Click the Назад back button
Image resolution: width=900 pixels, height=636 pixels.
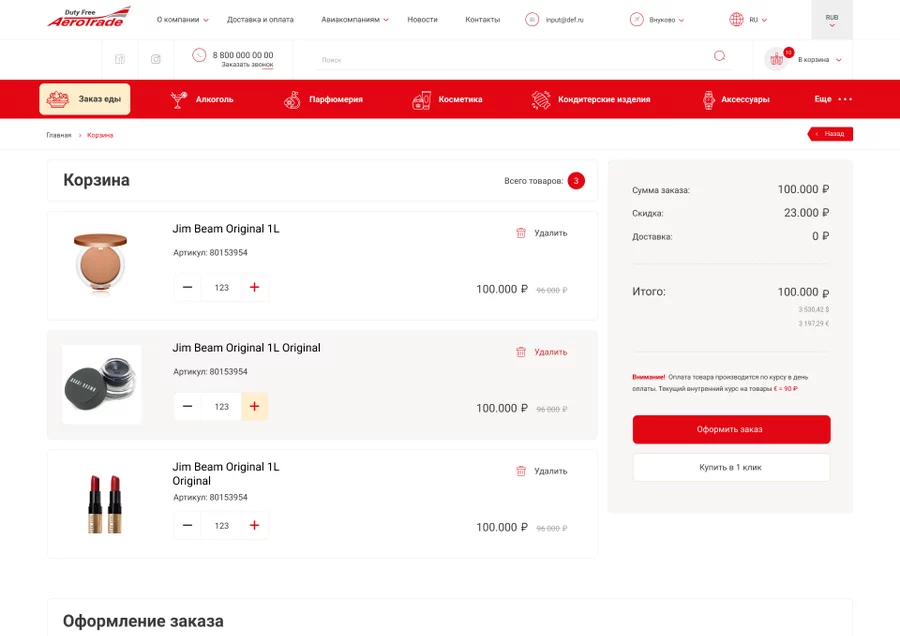tap(831, 134)
